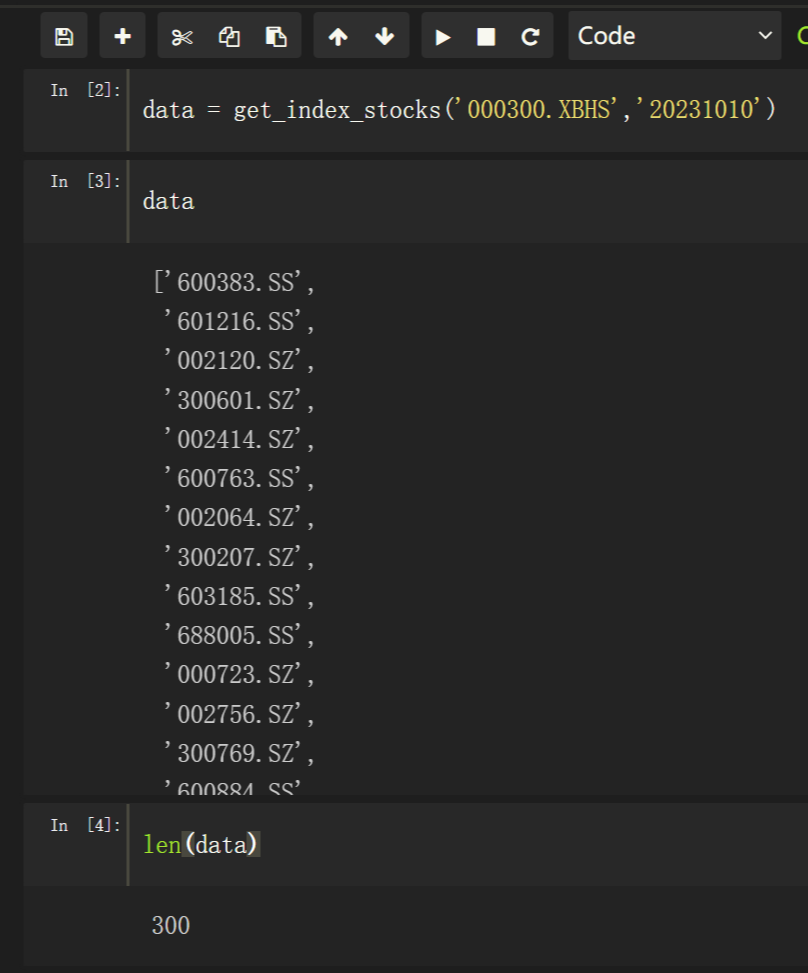
Task: Paste cell below using the clipboard icon
Action: pos(276,37)
